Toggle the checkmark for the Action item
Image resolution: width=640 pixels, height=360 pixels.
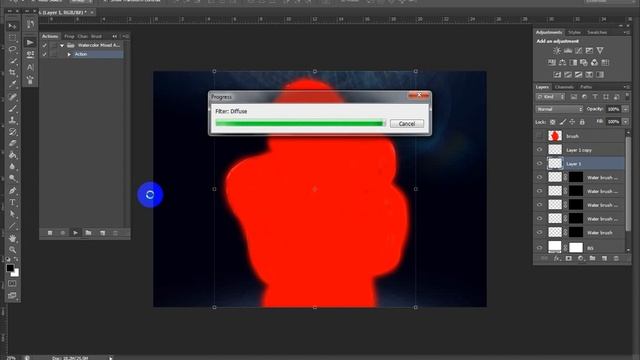(x=44, y=54)
